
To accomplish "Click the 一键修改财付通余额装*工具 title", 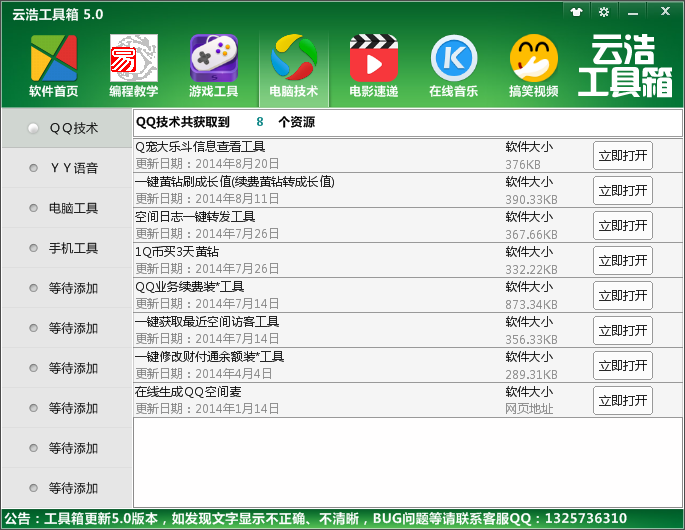I will (x=210, y=357).
